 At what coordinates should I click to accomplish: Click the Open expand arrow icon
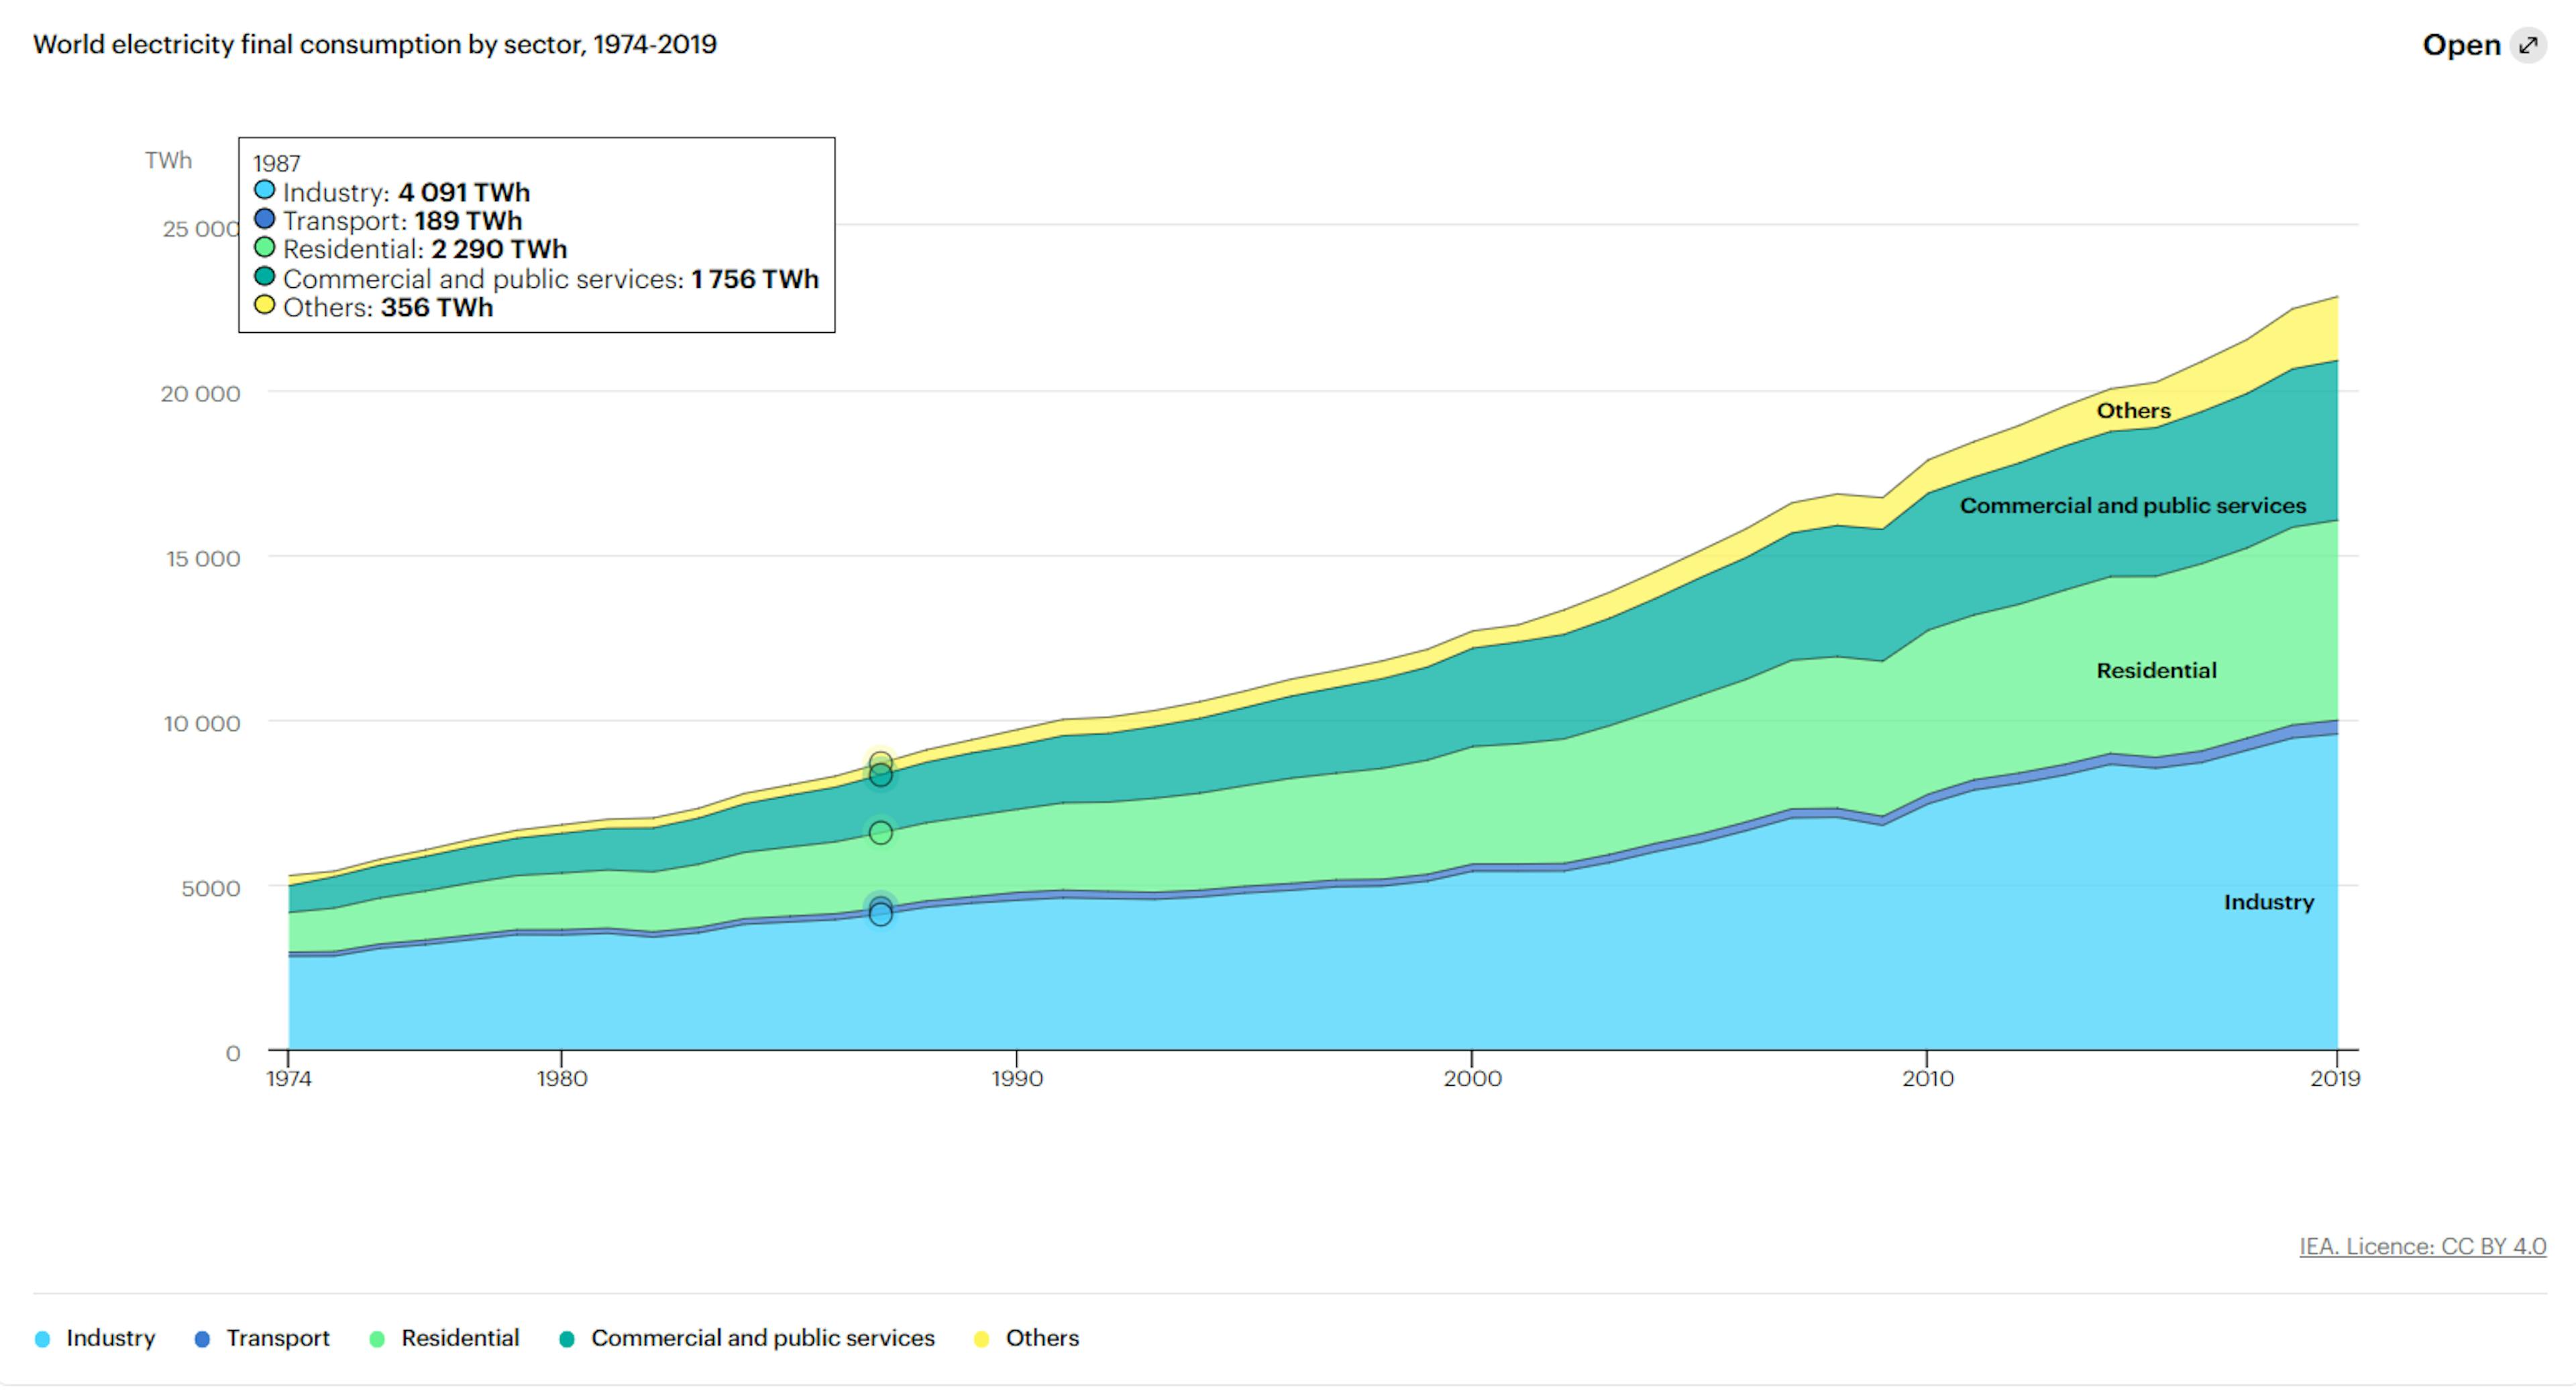pyautogui.click(x=2529, y=45)
